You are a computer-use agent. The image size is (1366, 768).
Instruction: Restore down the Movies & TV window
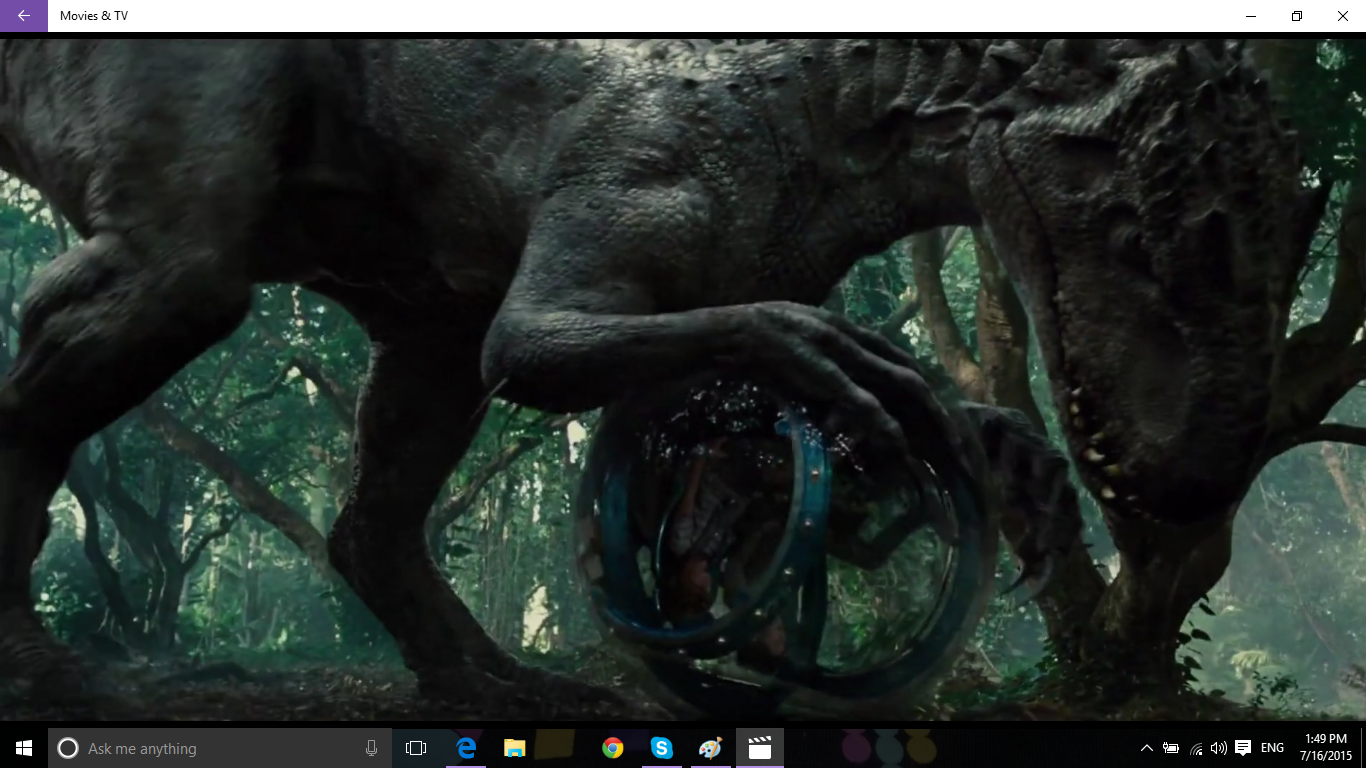(1297, 16)
